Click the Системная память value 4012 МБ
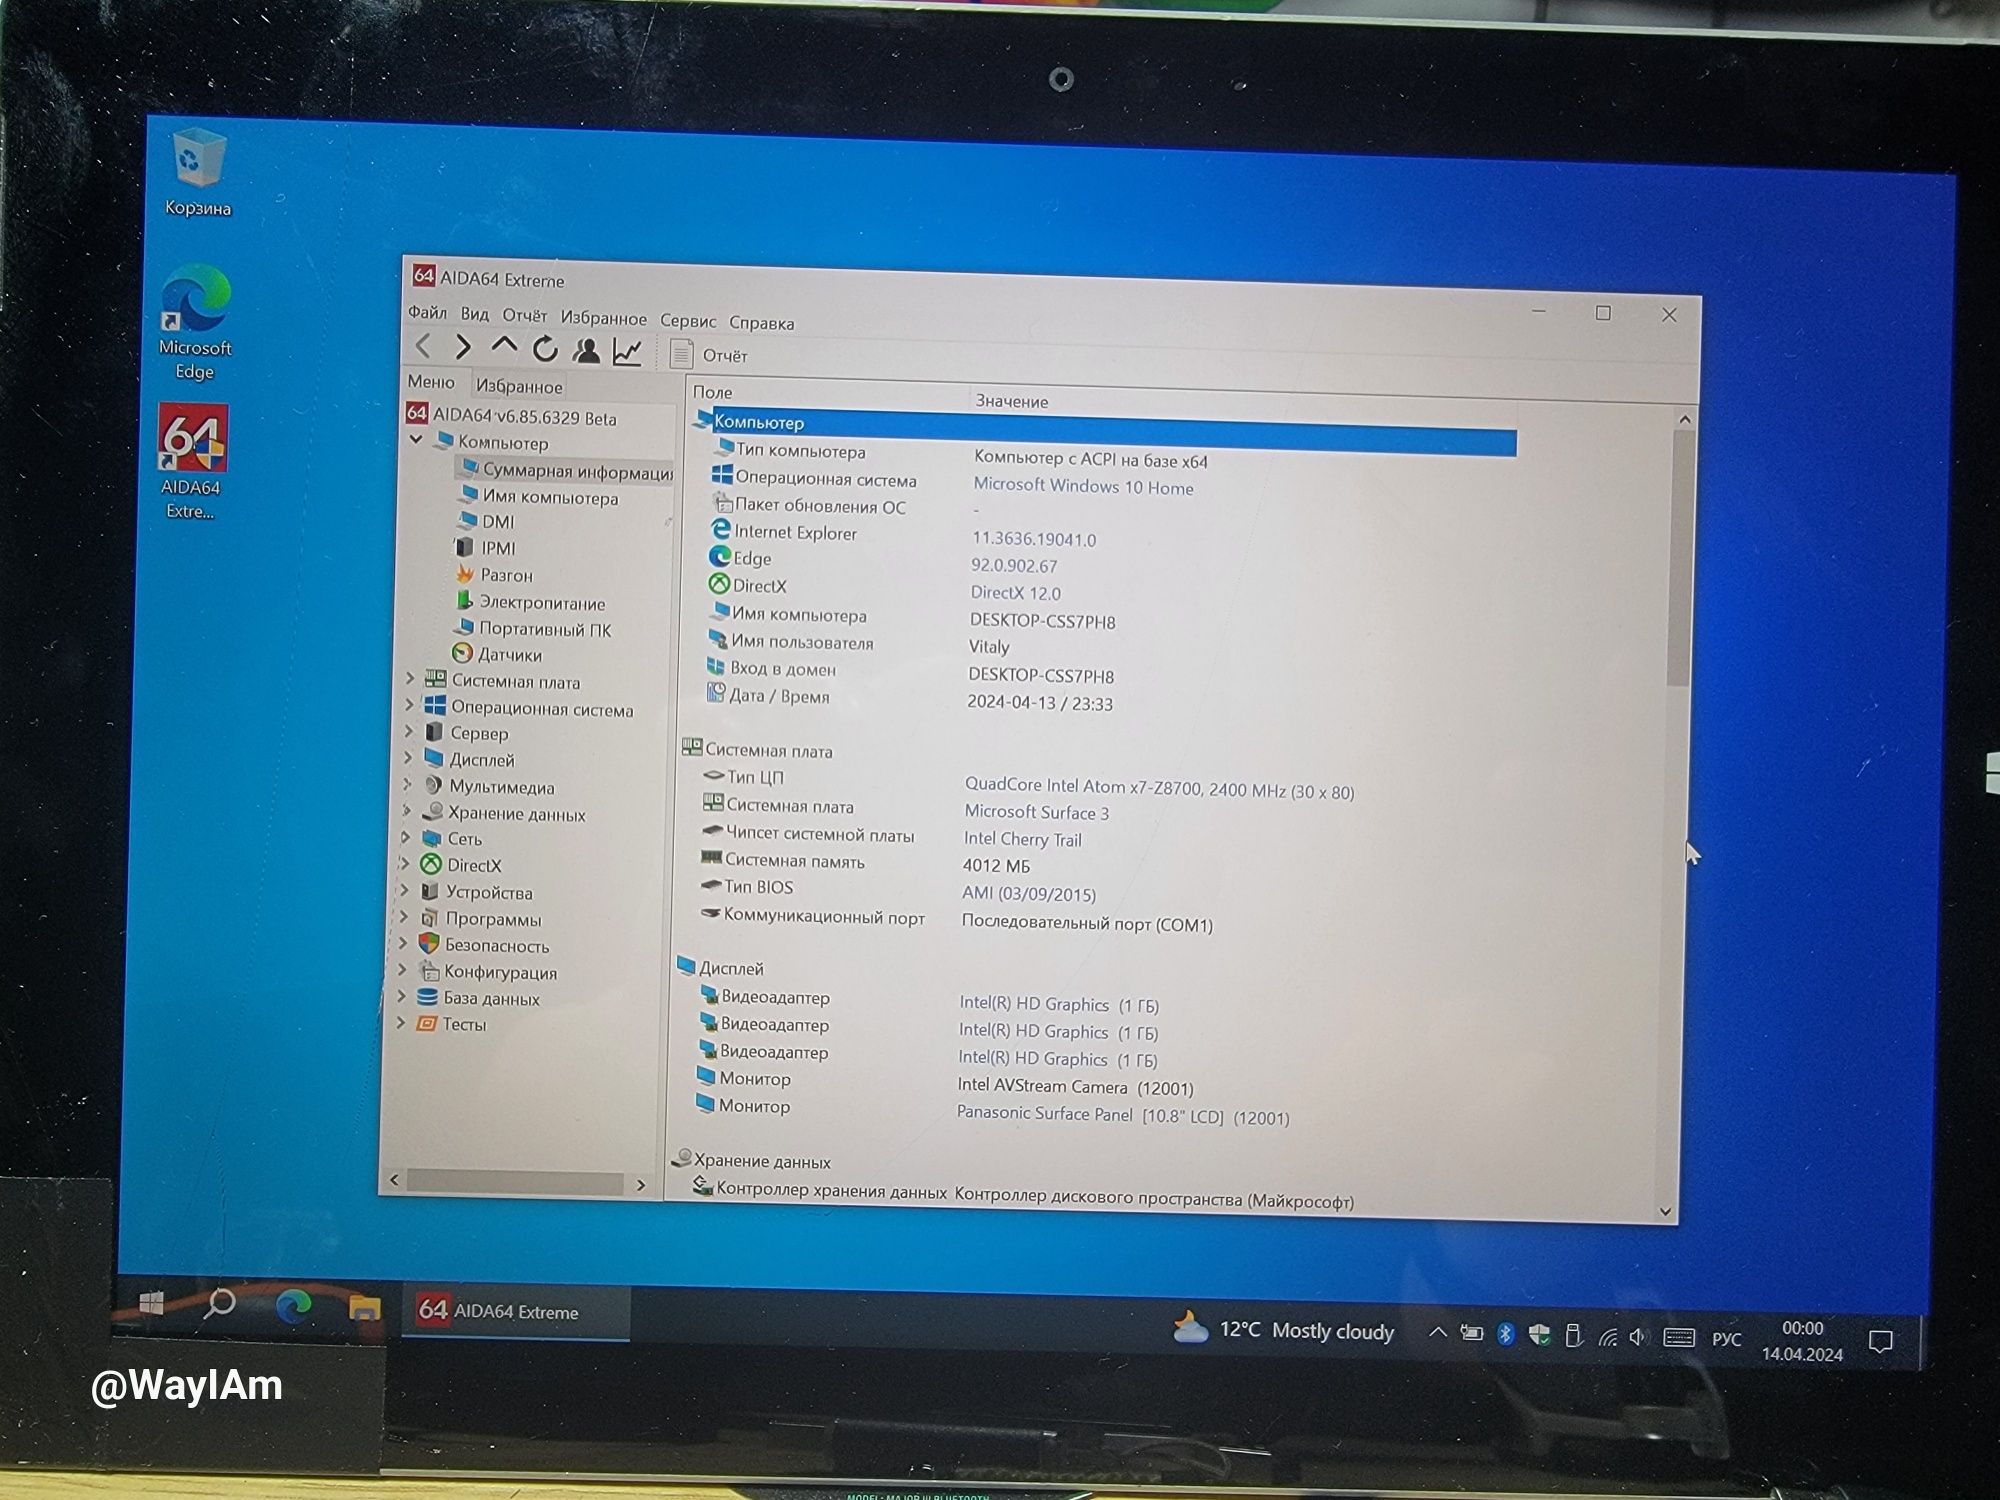 point(996,866)
